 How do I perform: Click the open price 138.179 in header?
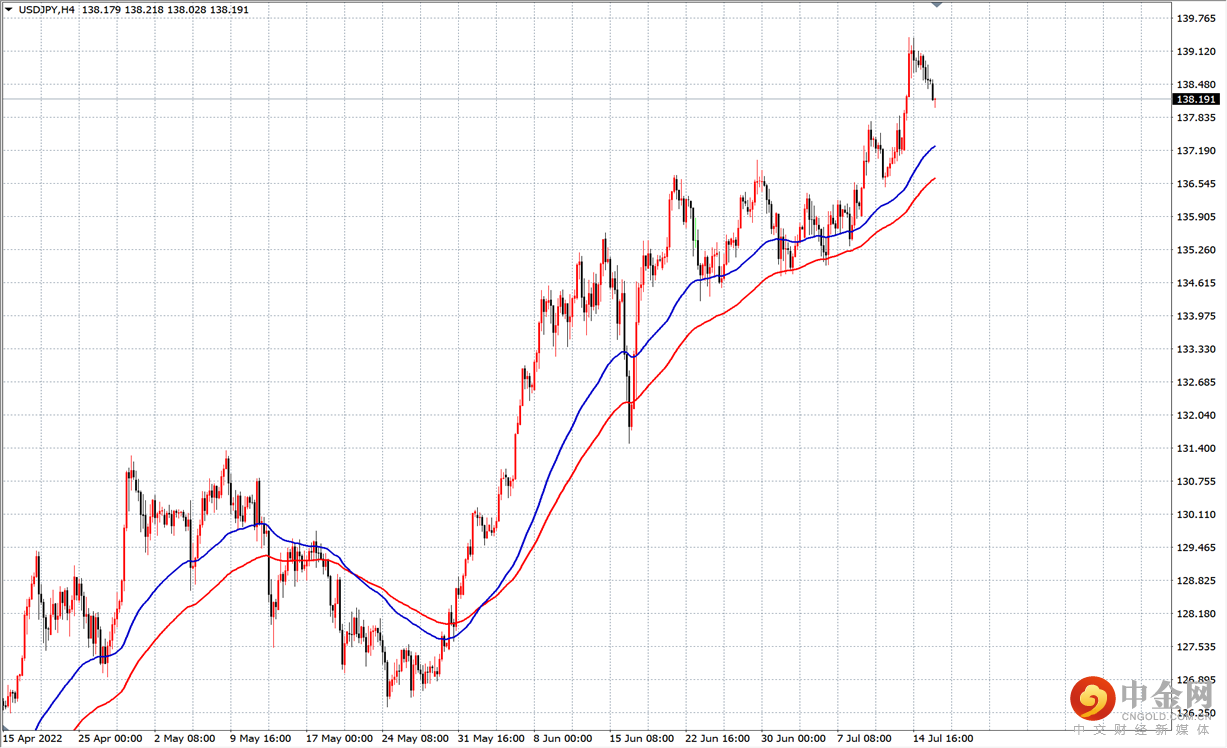pyautogui.click(x=100, y=9)
